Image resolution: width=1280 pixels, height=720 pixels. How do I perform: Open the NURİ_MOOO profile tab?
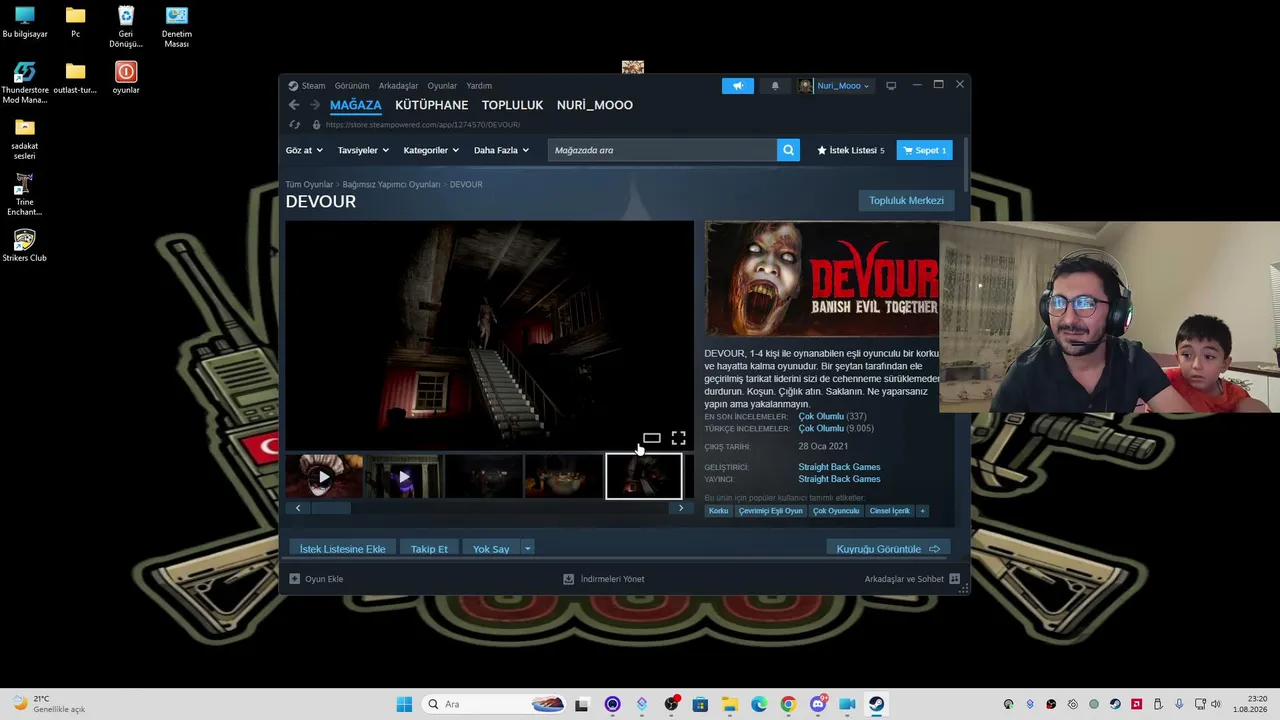pyautogui.click(x=595, y=105)
